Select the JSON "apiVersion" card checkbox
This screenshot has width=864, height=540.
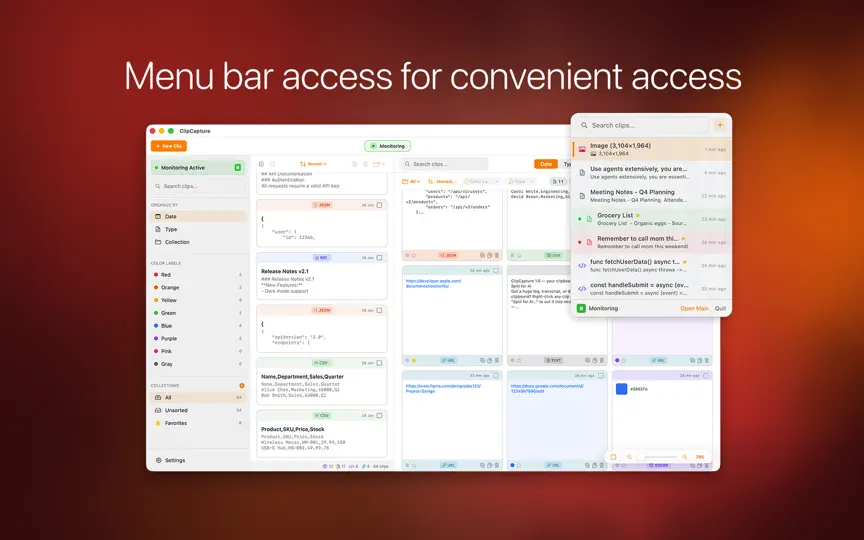(x=379, y=310)
